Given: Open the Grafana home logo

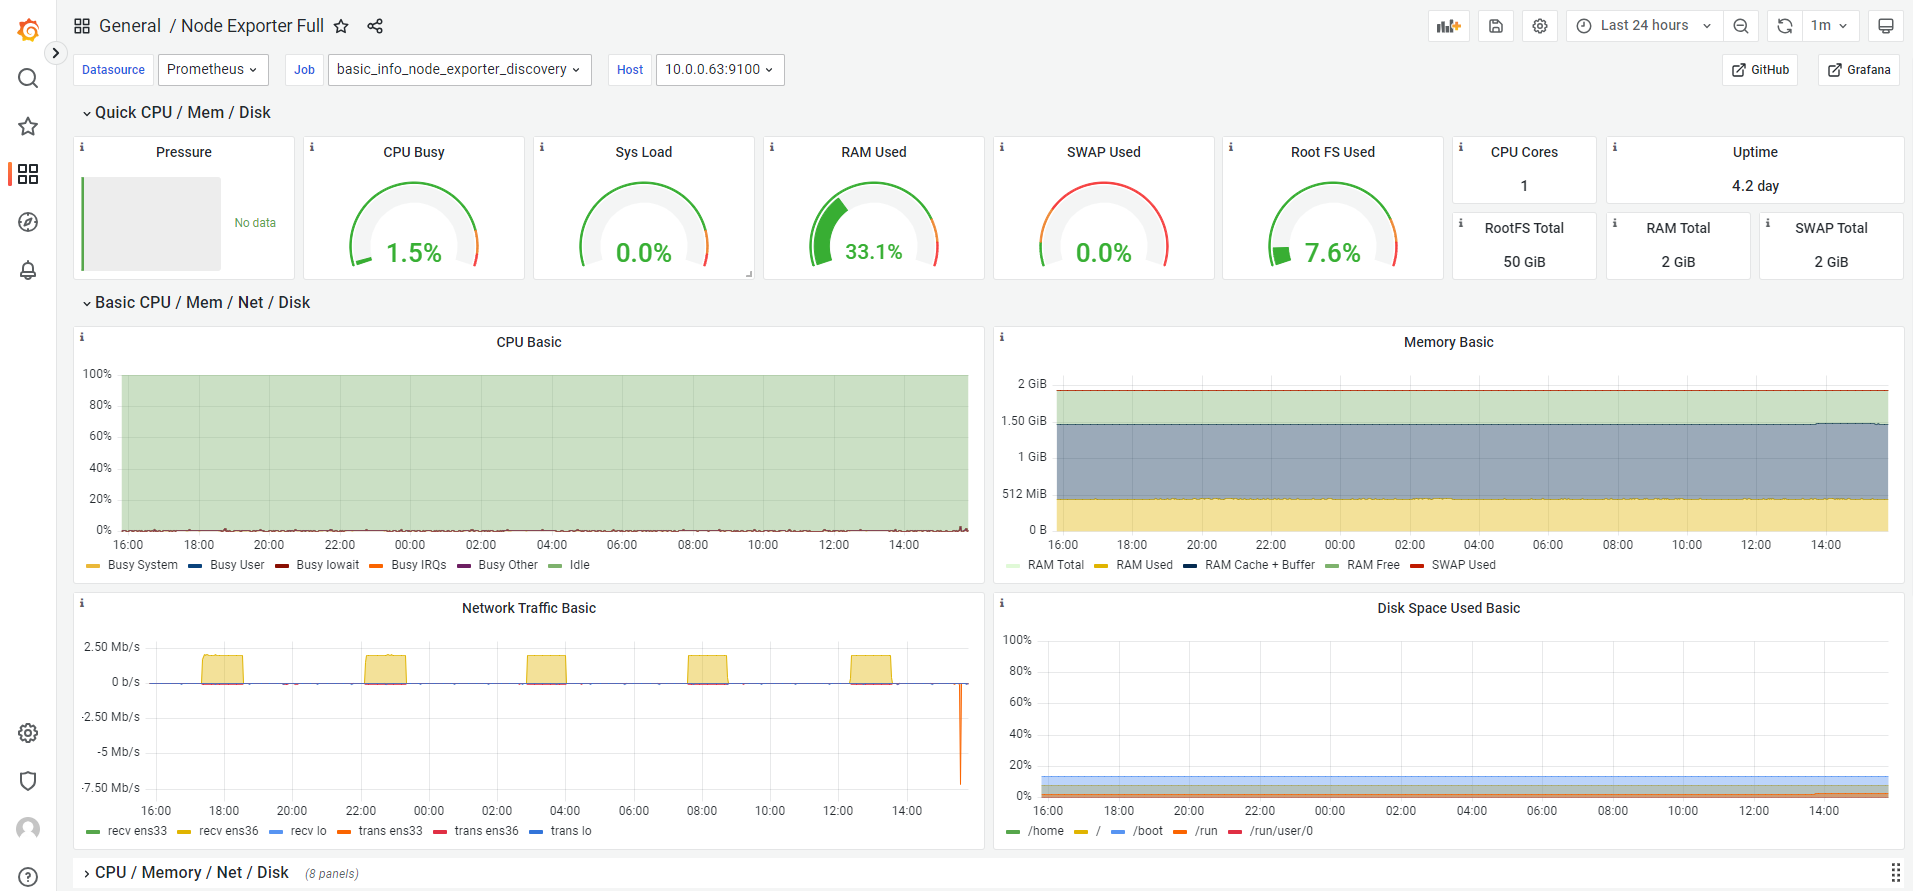Looking at the screenshot, I should point(28,30).
